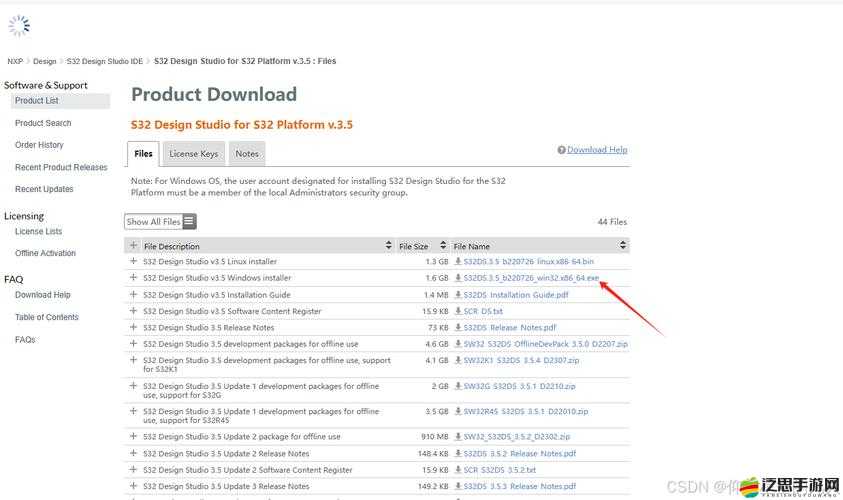Download S32DS_Installation_Guide.pdf link
The width and height of the screenshot is (843, 500).
coord(516,295)
